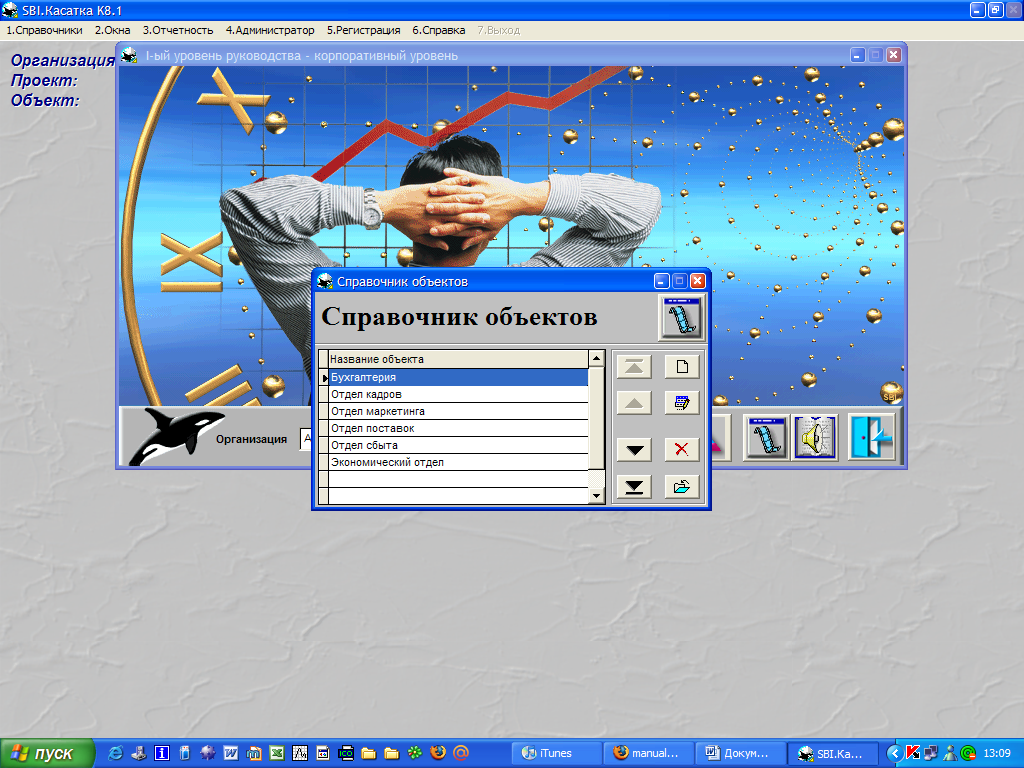The width and height of the screenshot is (1024, 768).
Task: Click the red Kaspersky K tray icon
Action: (x=912, y=753)
